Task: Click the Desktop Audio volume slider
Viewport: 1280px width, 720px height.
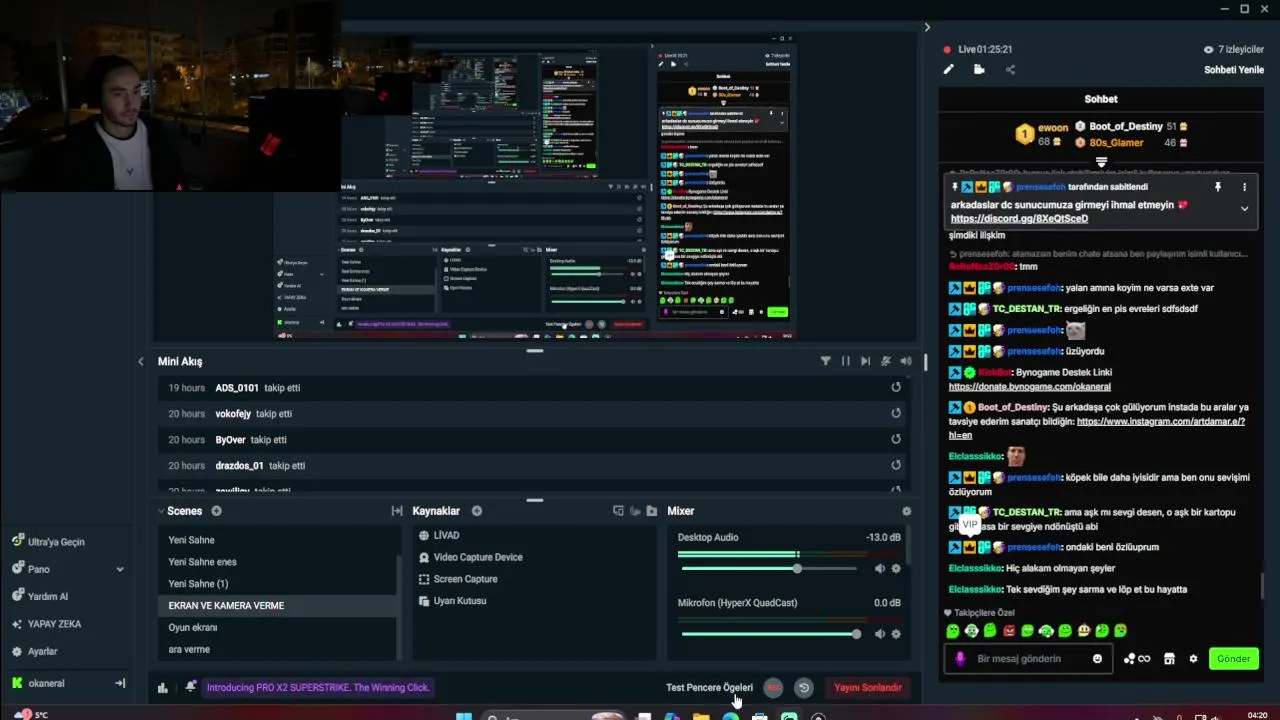Action: pos(768,569)
